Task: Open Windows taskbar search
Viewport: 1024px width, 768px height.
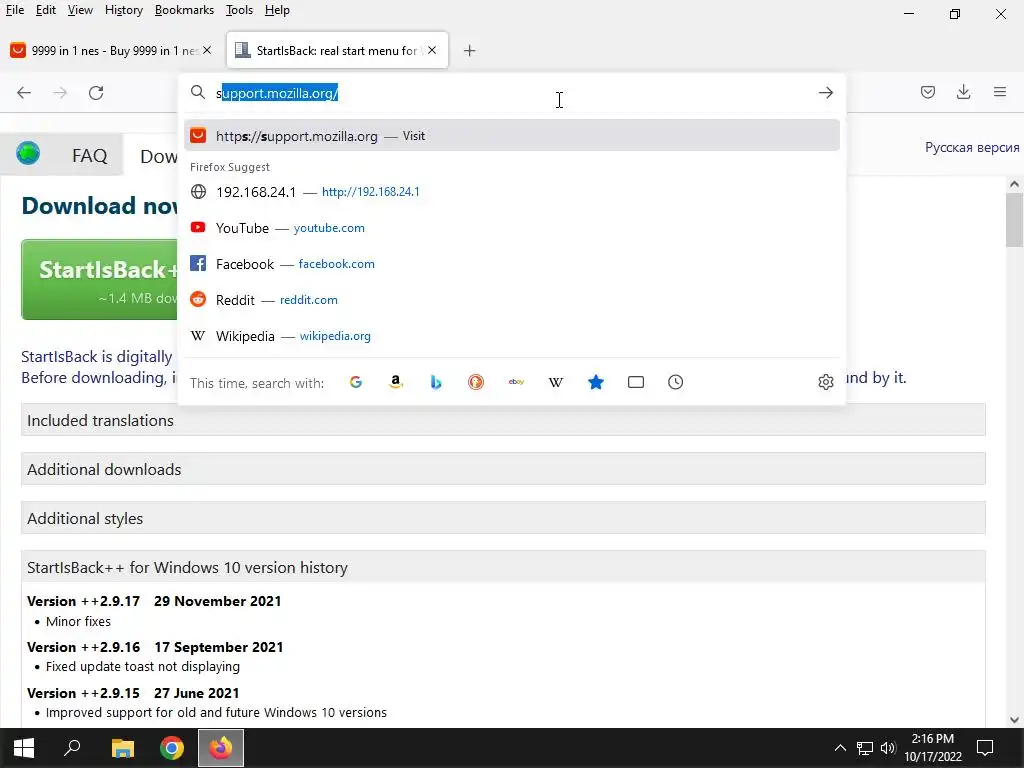Action: [x=72, y=748]
